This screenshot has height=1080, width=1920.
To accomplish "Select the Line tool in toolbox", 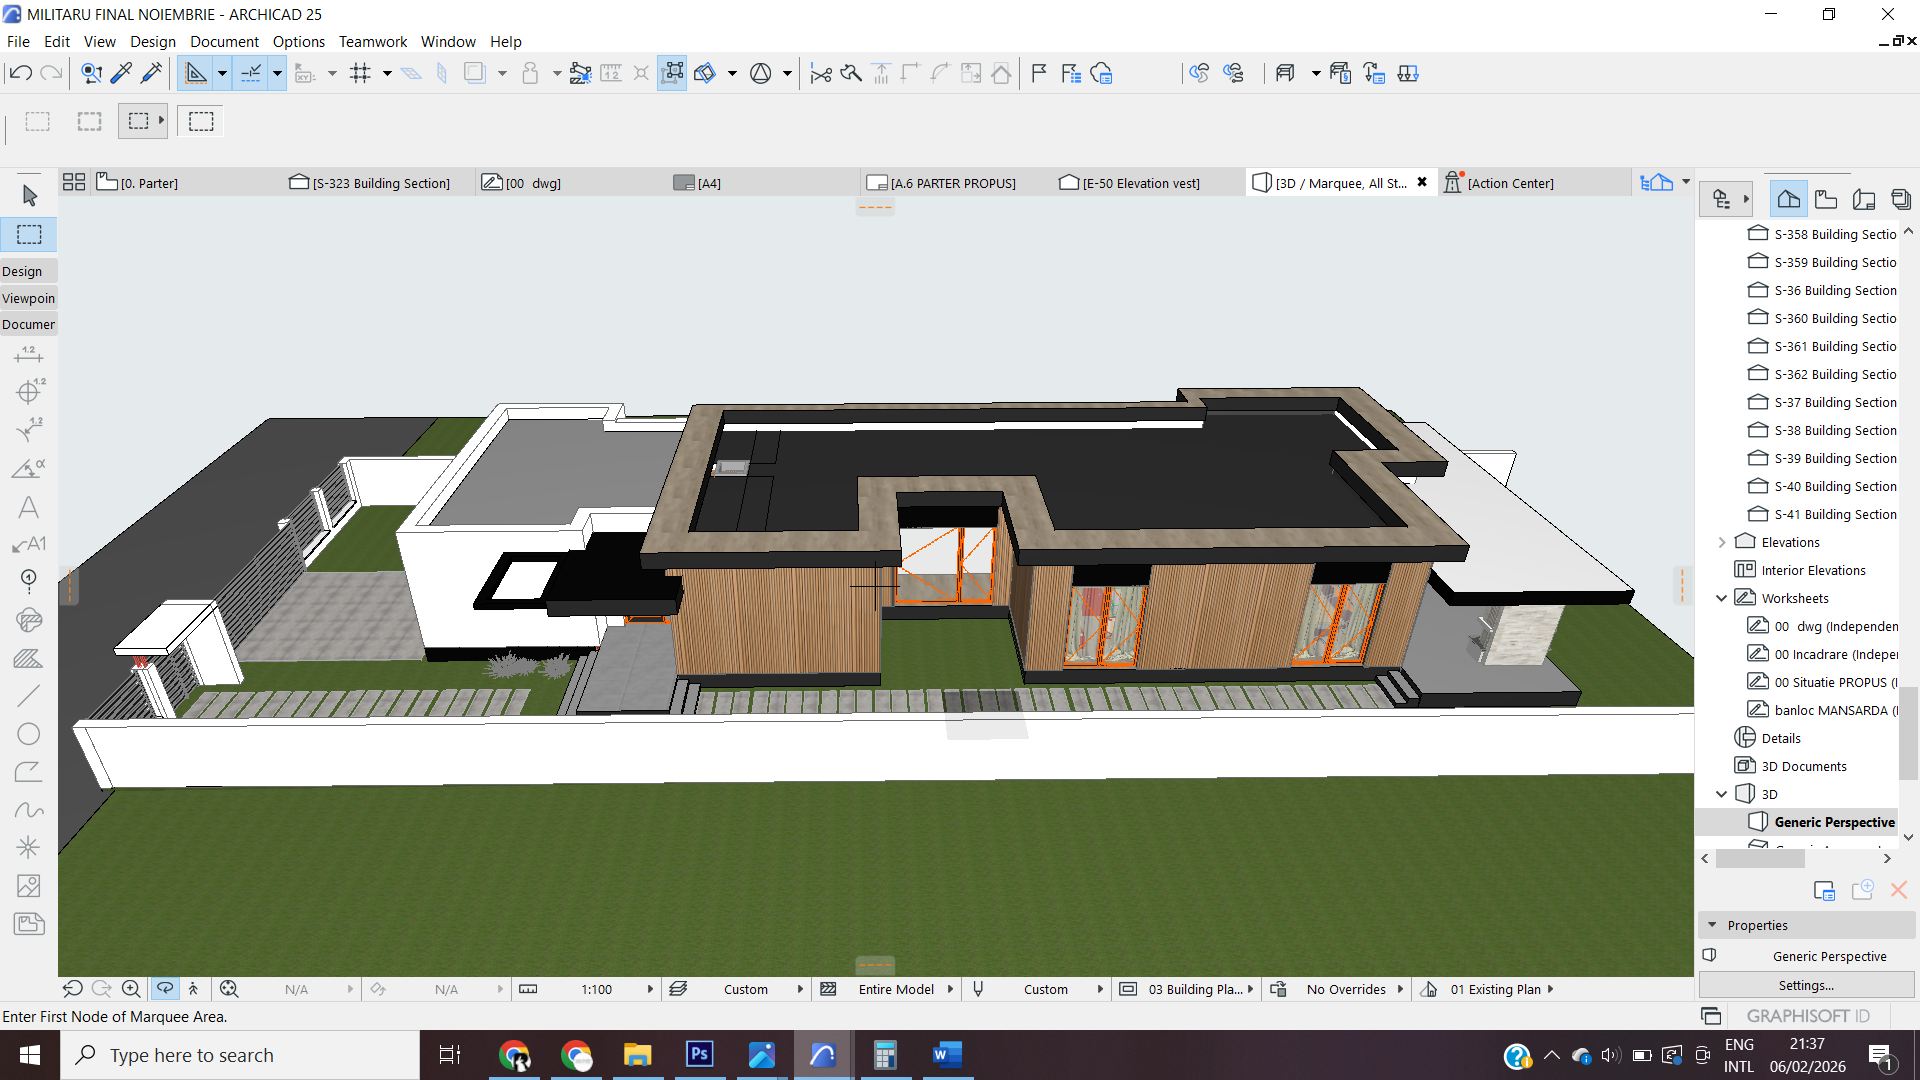I will (28, 696).
